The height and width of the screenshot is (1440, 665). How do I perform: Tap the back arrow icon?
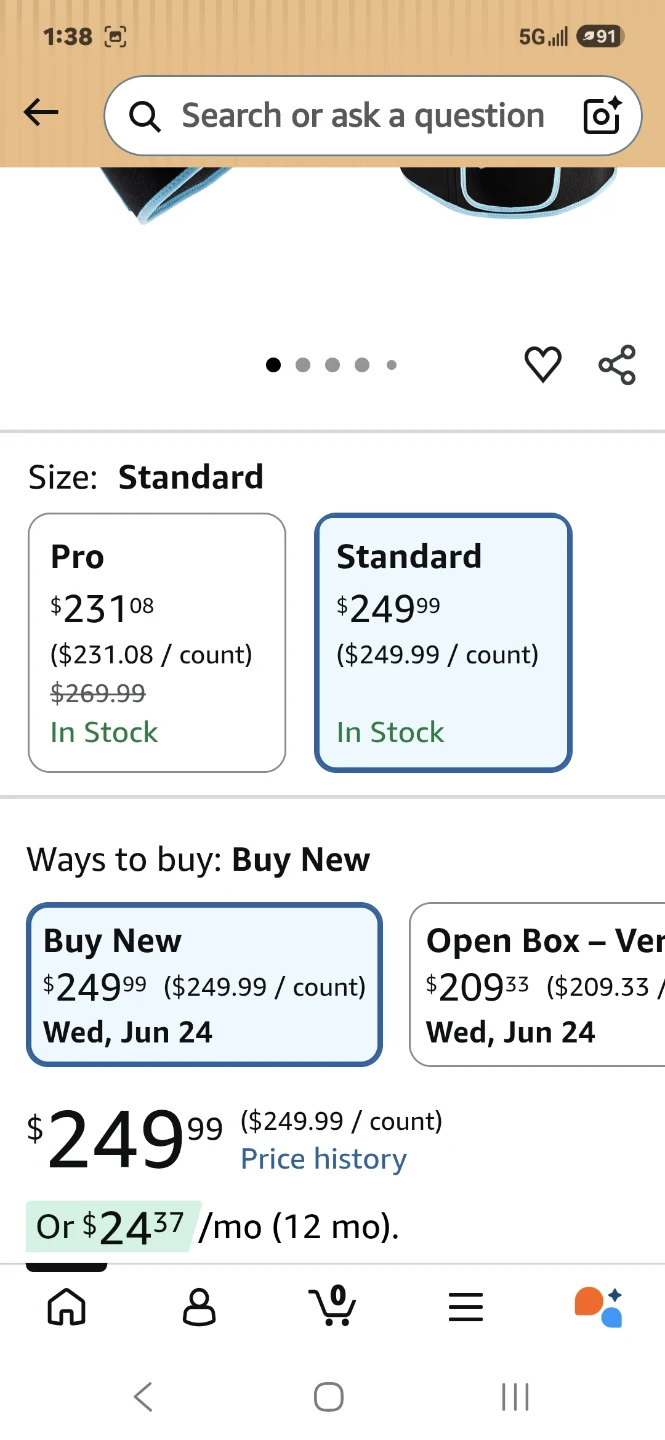(x=41, y=114)
